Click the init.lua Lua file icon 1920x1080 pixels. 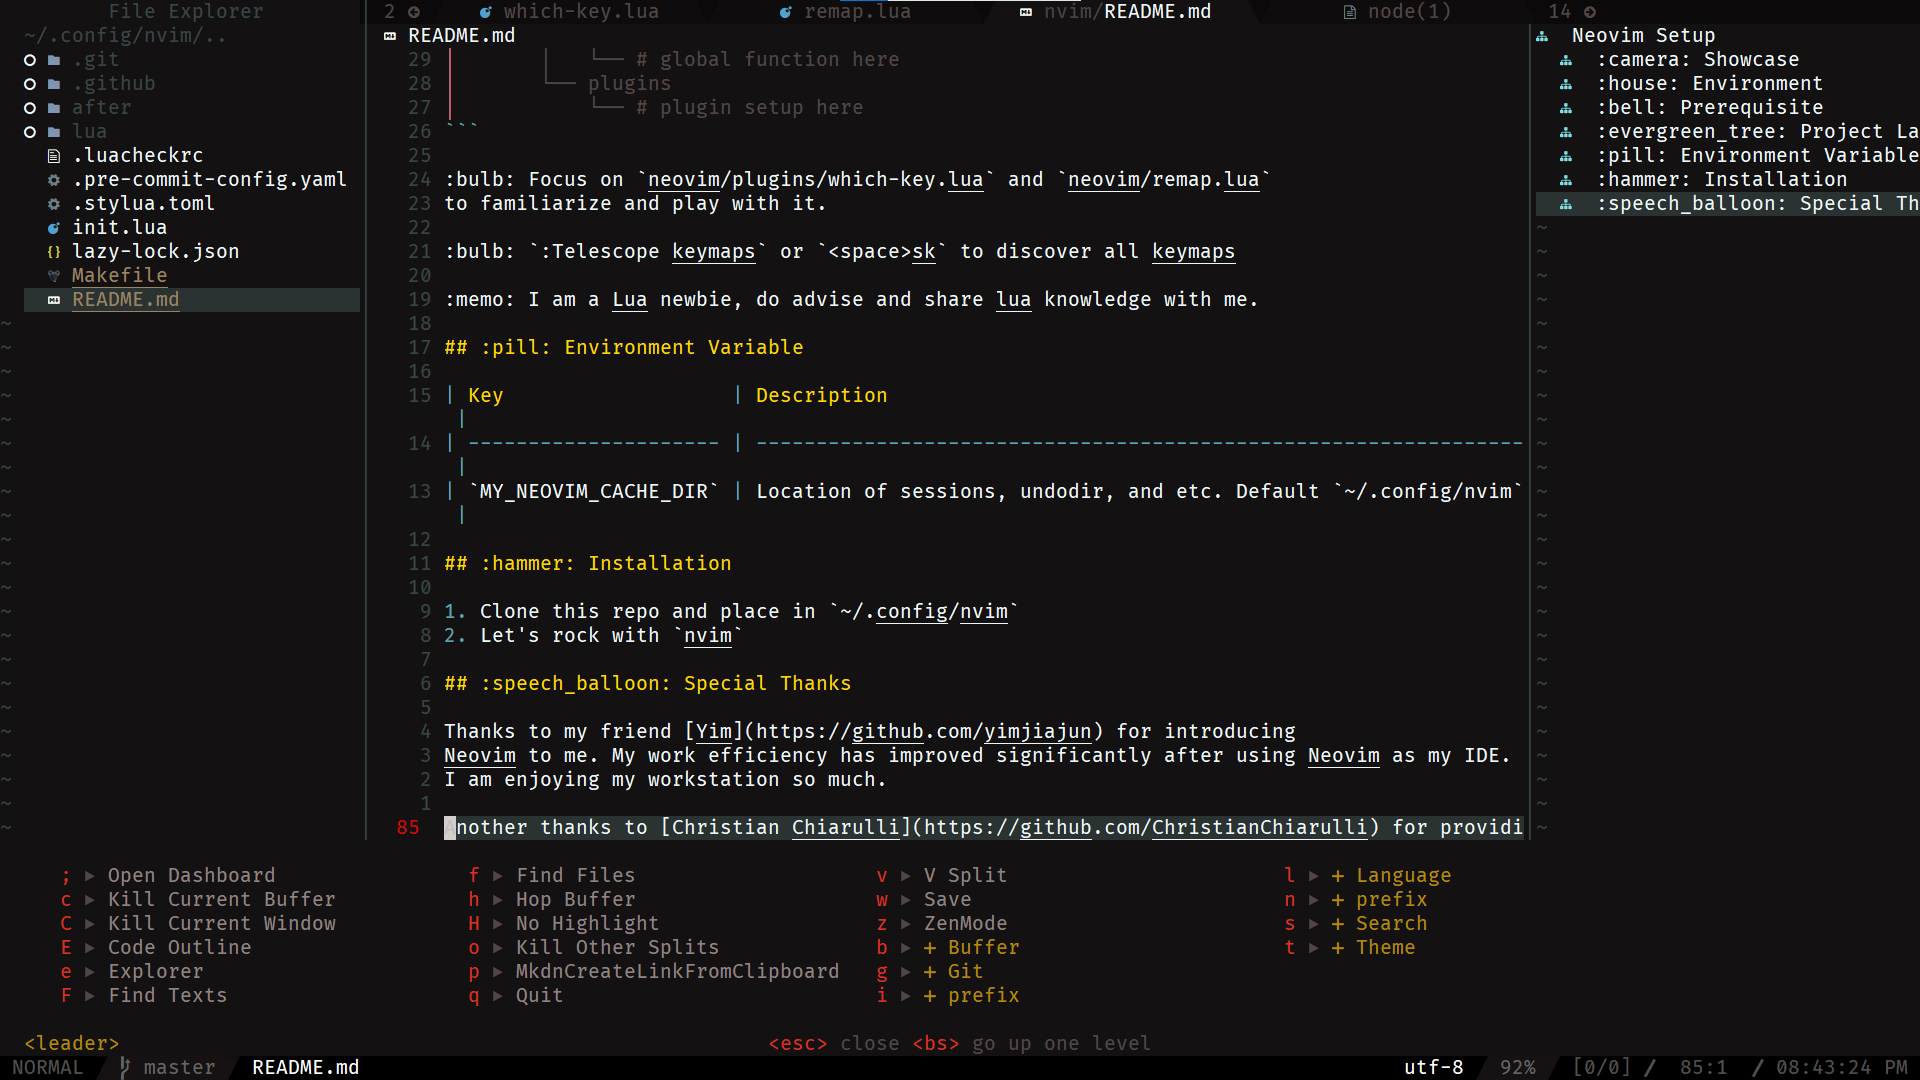pyautogui.click(x=54, y=228)
